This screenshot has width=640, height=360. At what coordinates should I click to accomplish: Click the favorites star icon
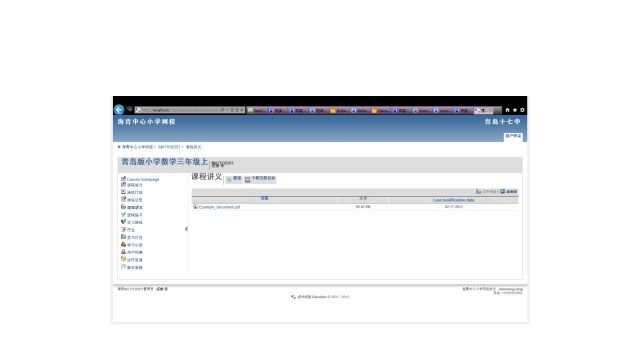515,110
